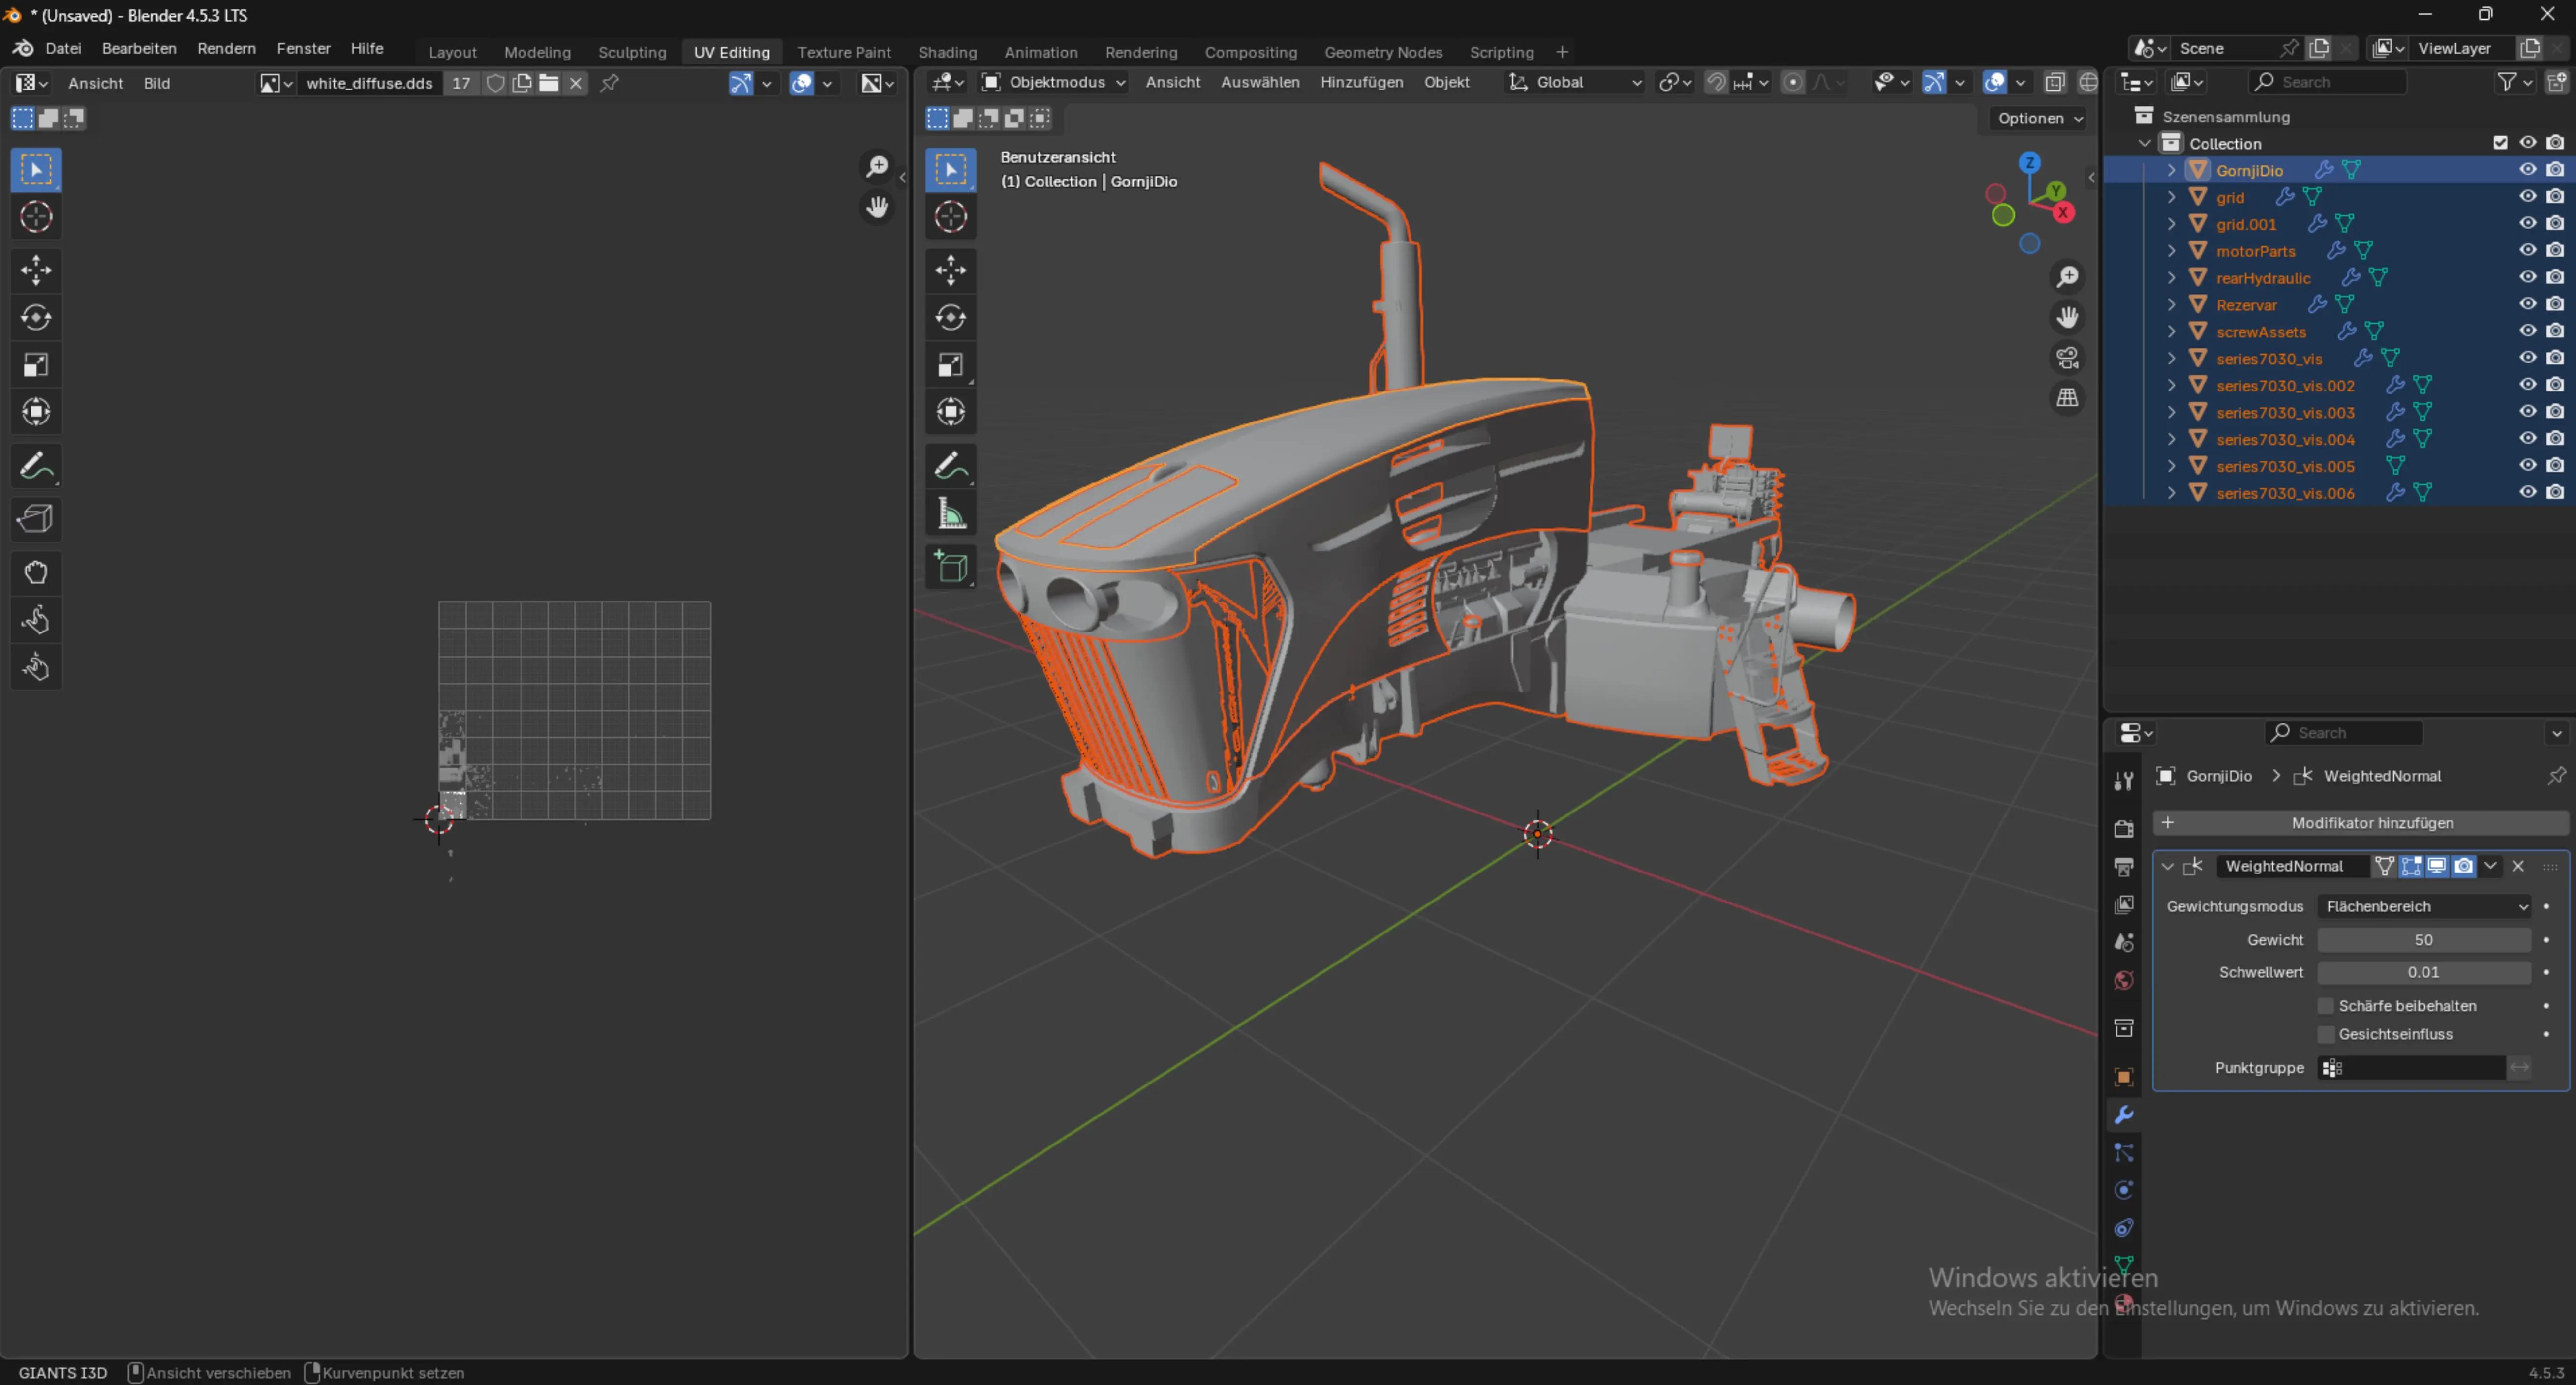
Task: Hide the Rezervar object with its eye icon
Action: (x=2527, y=304)
